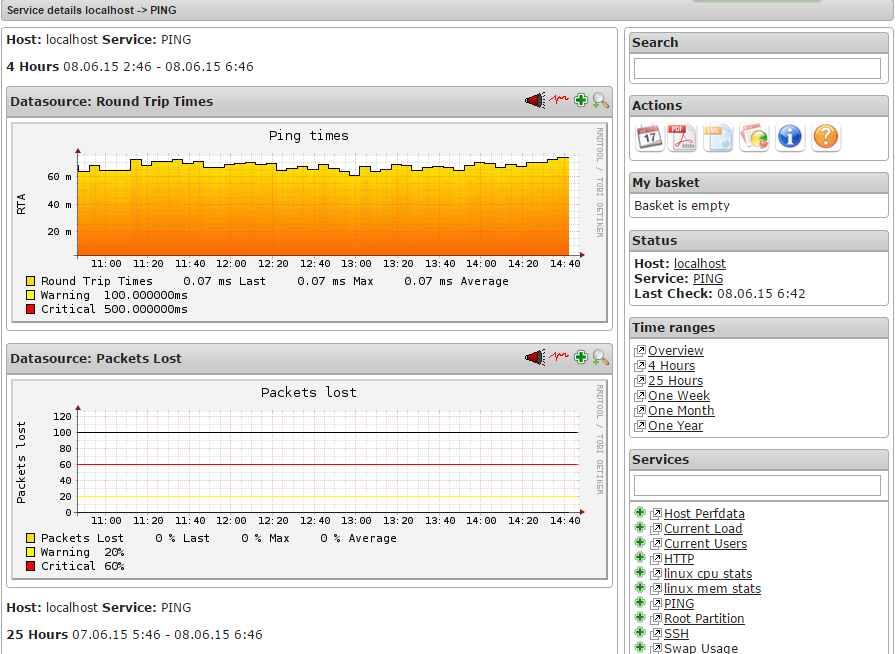Open the calendar time-range picker icon

pos(649,137)
